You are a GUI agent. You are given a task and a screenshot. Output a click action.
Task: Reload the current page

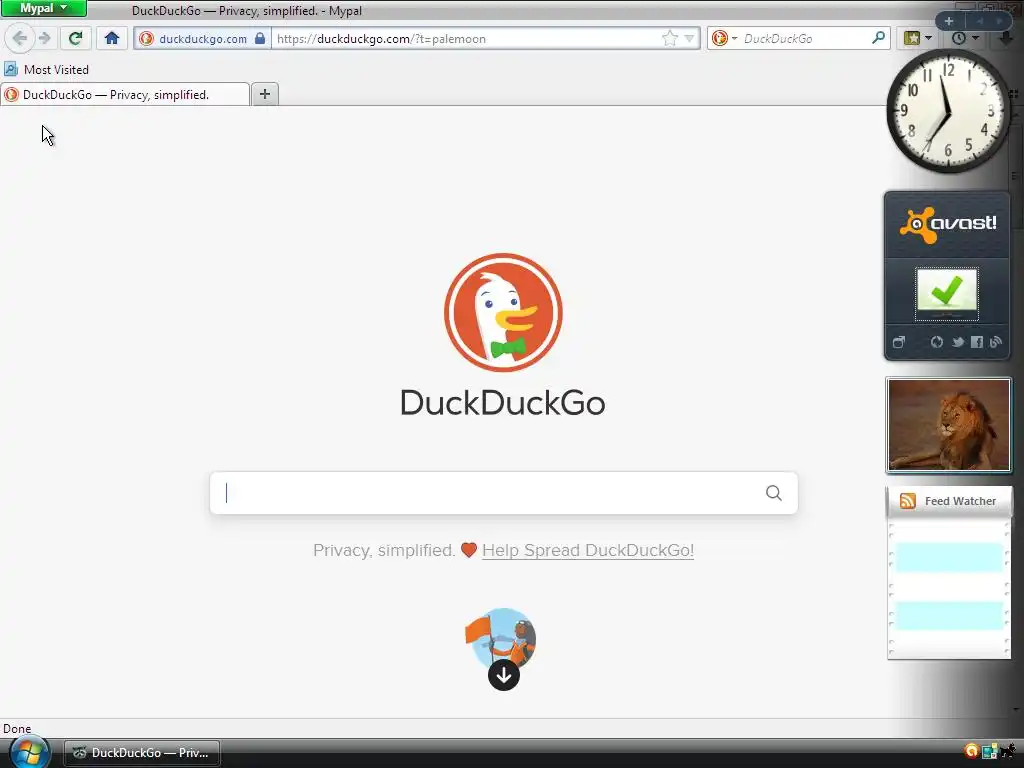point(75,38)
